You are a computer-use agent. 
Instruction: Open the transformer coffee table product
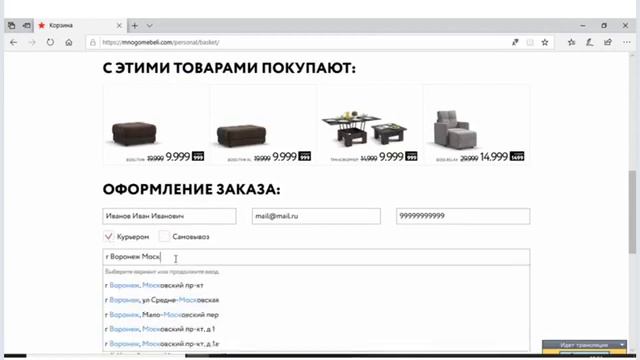[x=370, y=125]
